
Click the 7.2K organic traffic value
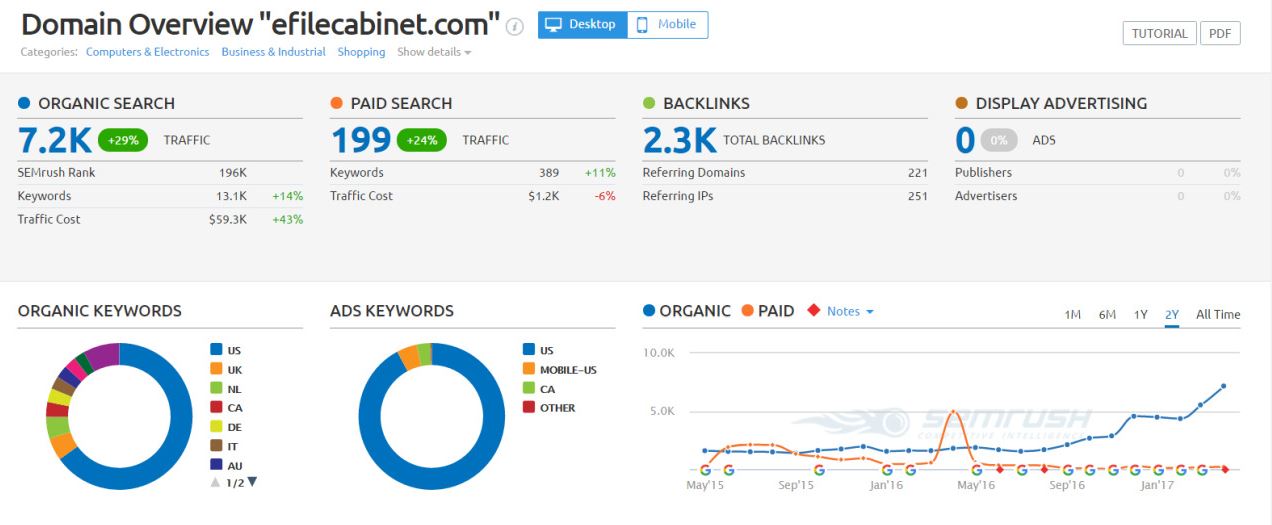tap(55, 140)
